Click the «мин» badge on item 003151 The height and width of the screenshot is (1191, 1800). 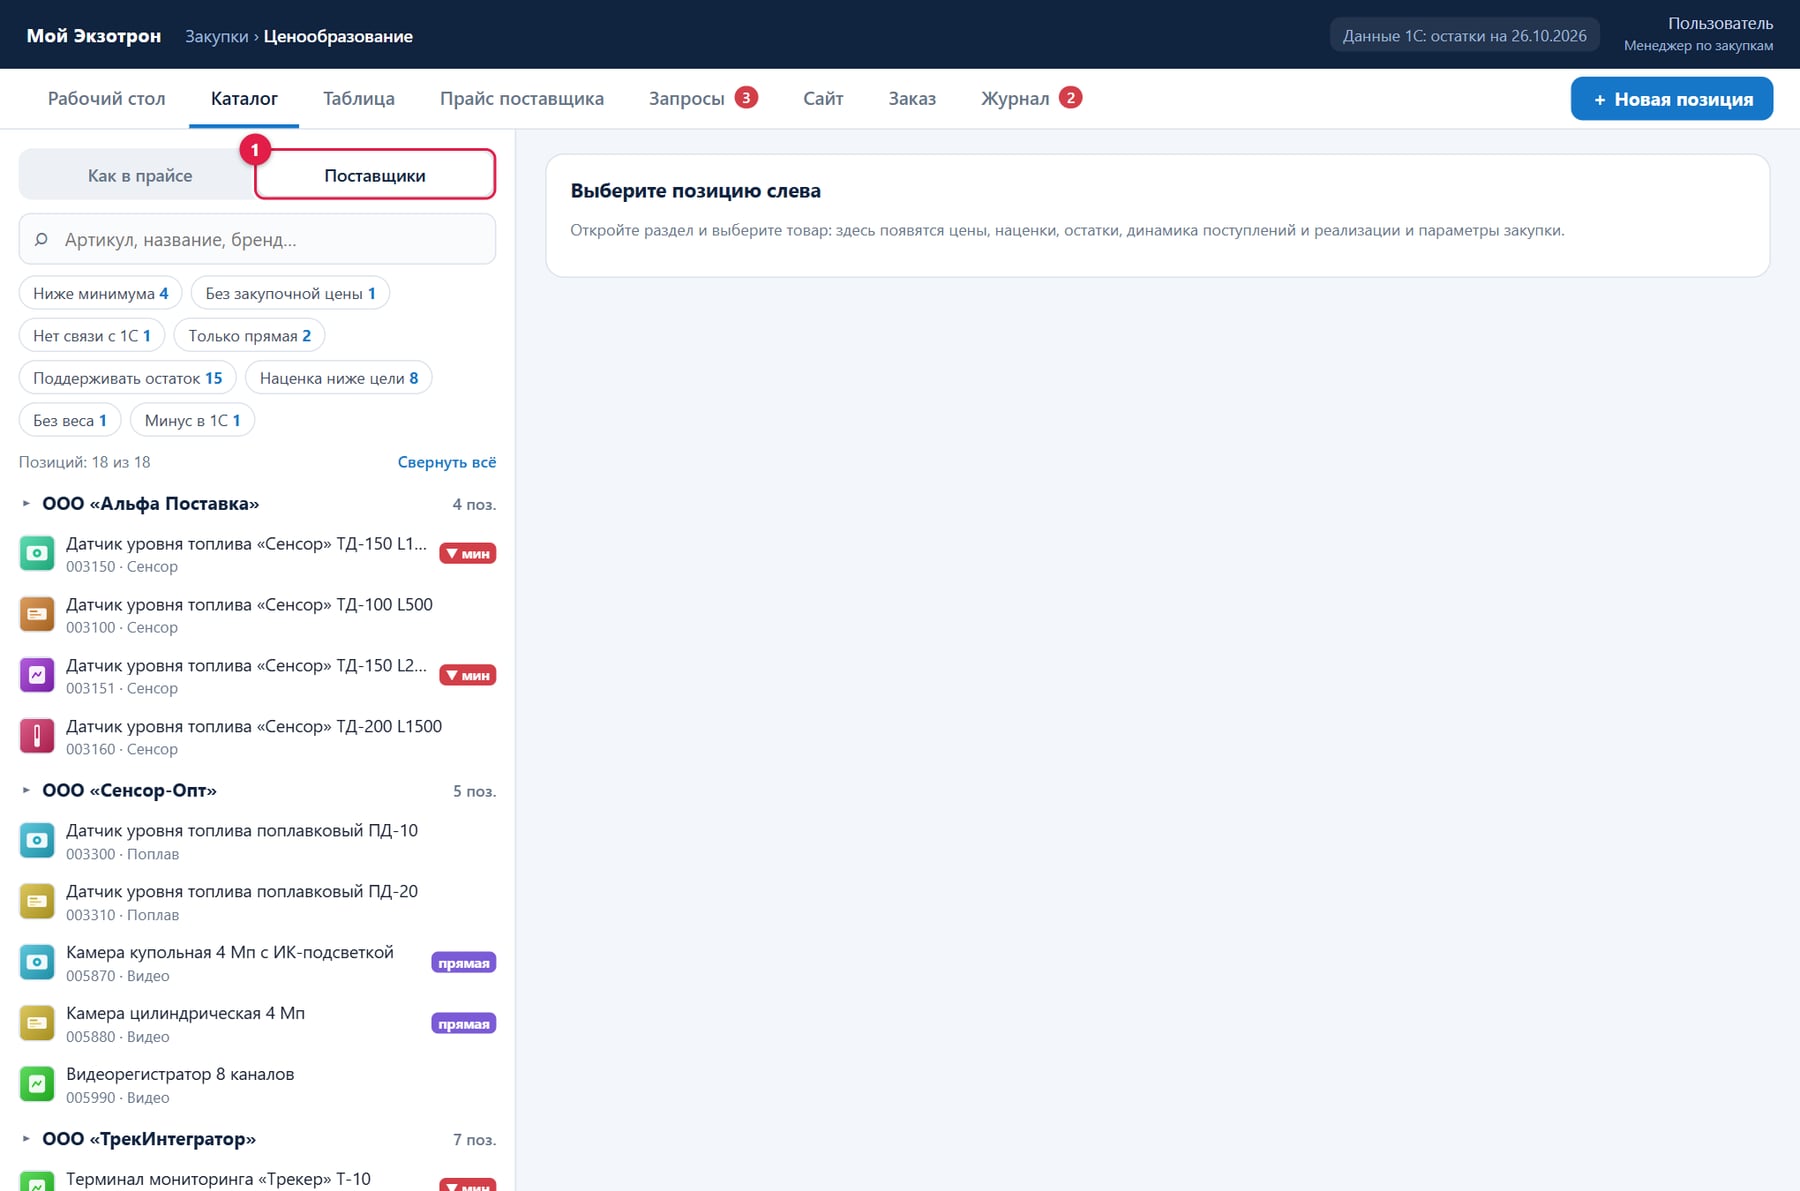point(468,676)
